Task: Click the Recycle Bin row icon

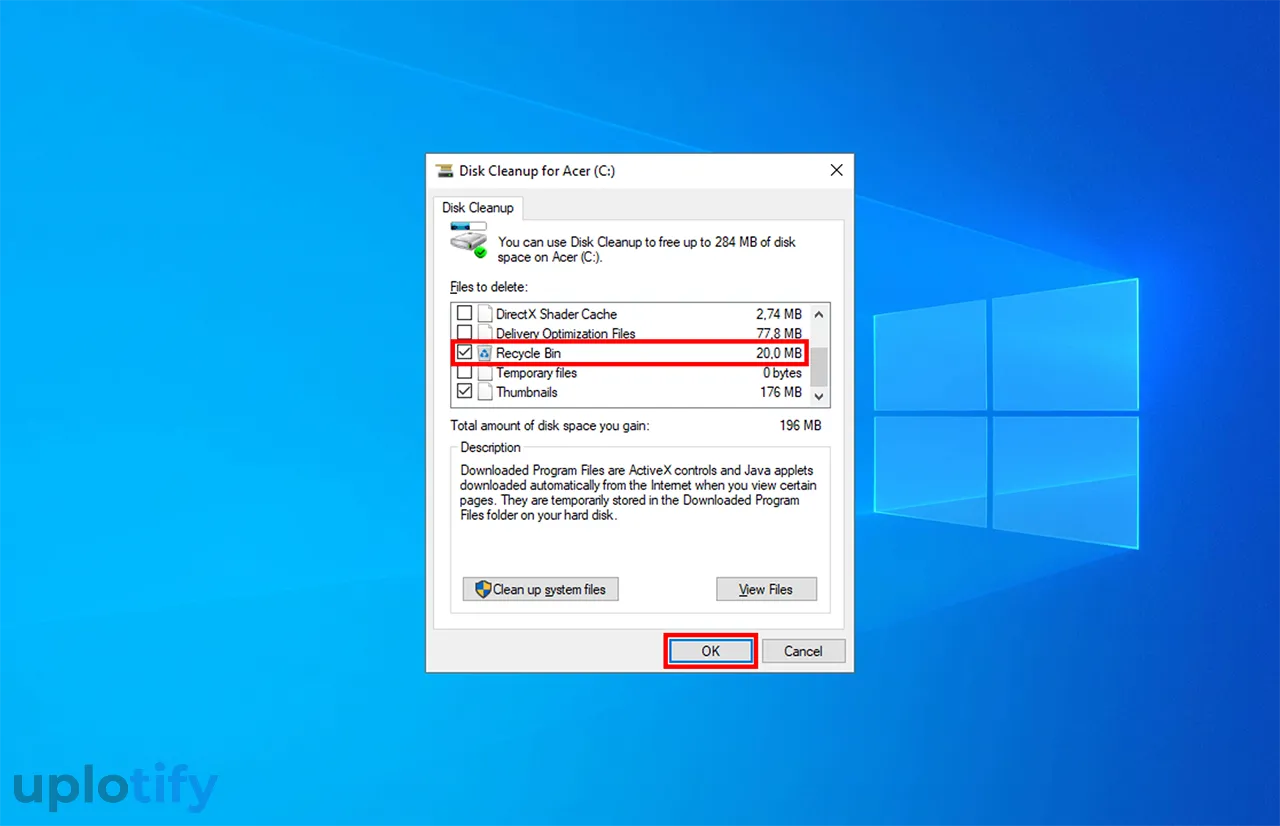Action: [x=485, y=353]
